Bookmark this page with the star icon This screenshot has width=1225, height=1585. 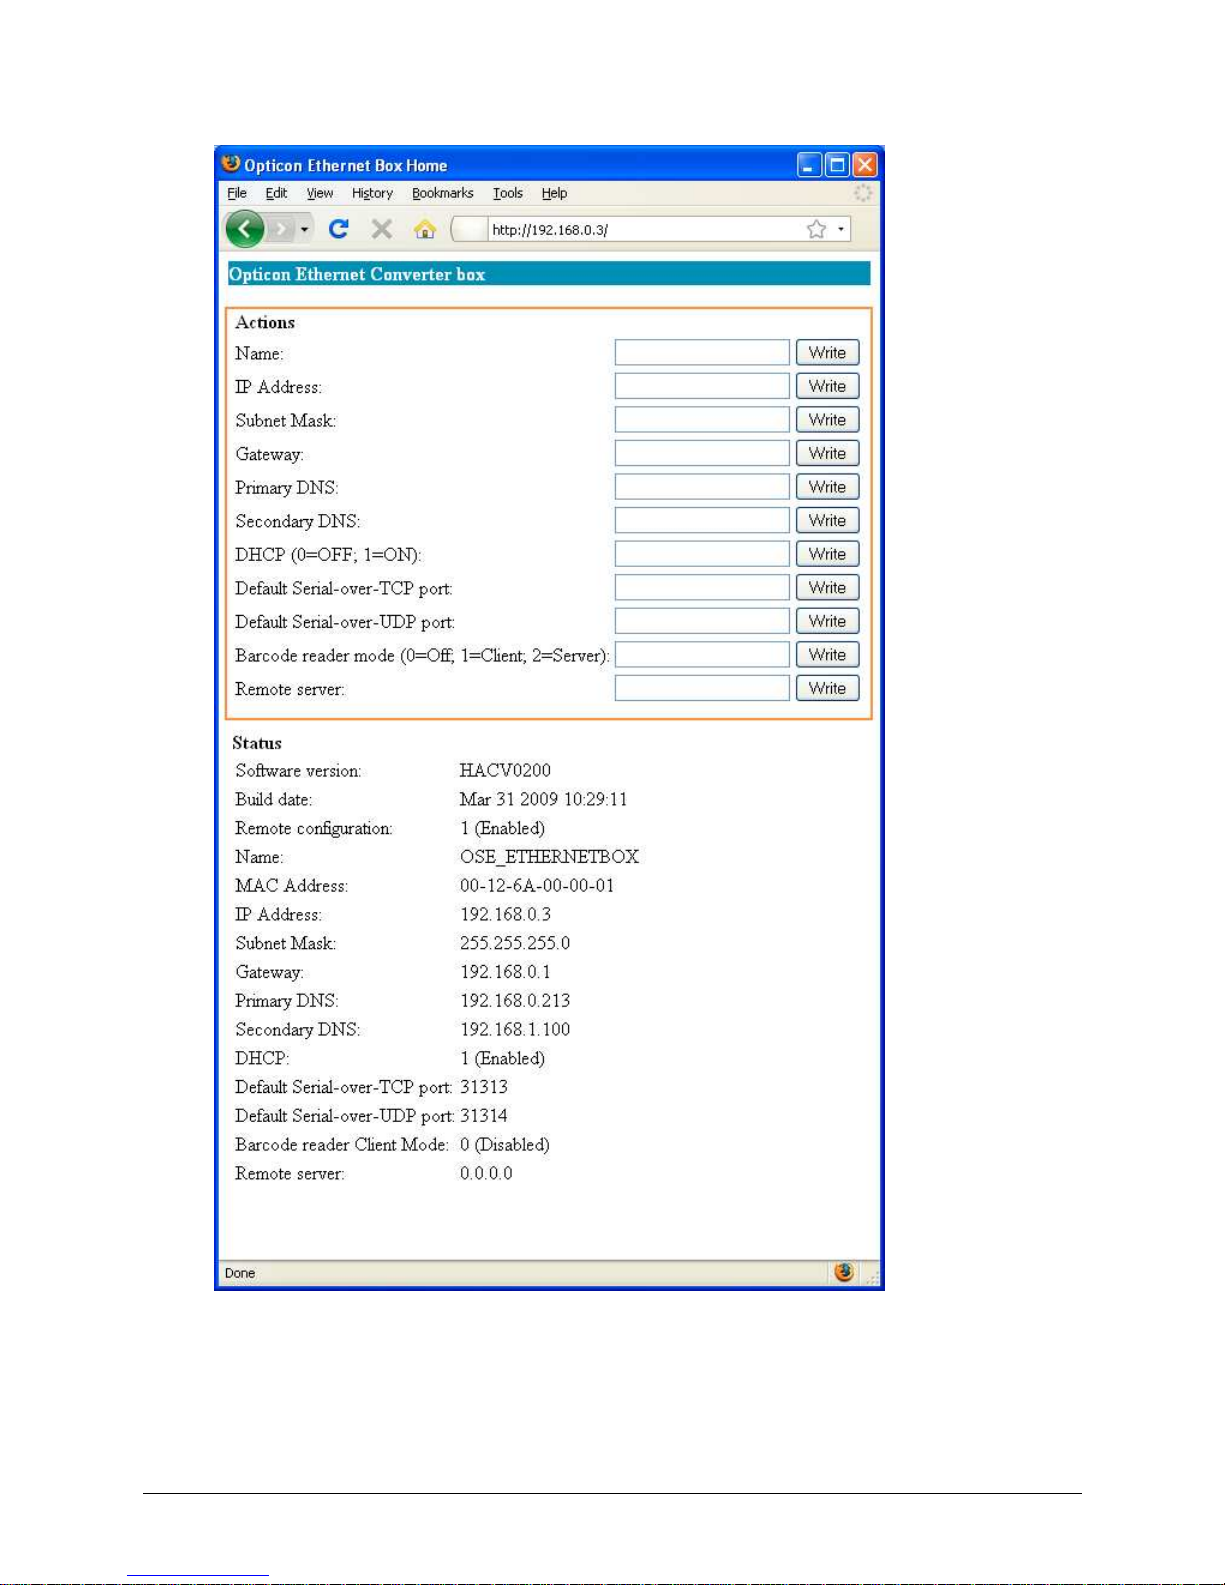pyautogui.click(x=816, y=229)
